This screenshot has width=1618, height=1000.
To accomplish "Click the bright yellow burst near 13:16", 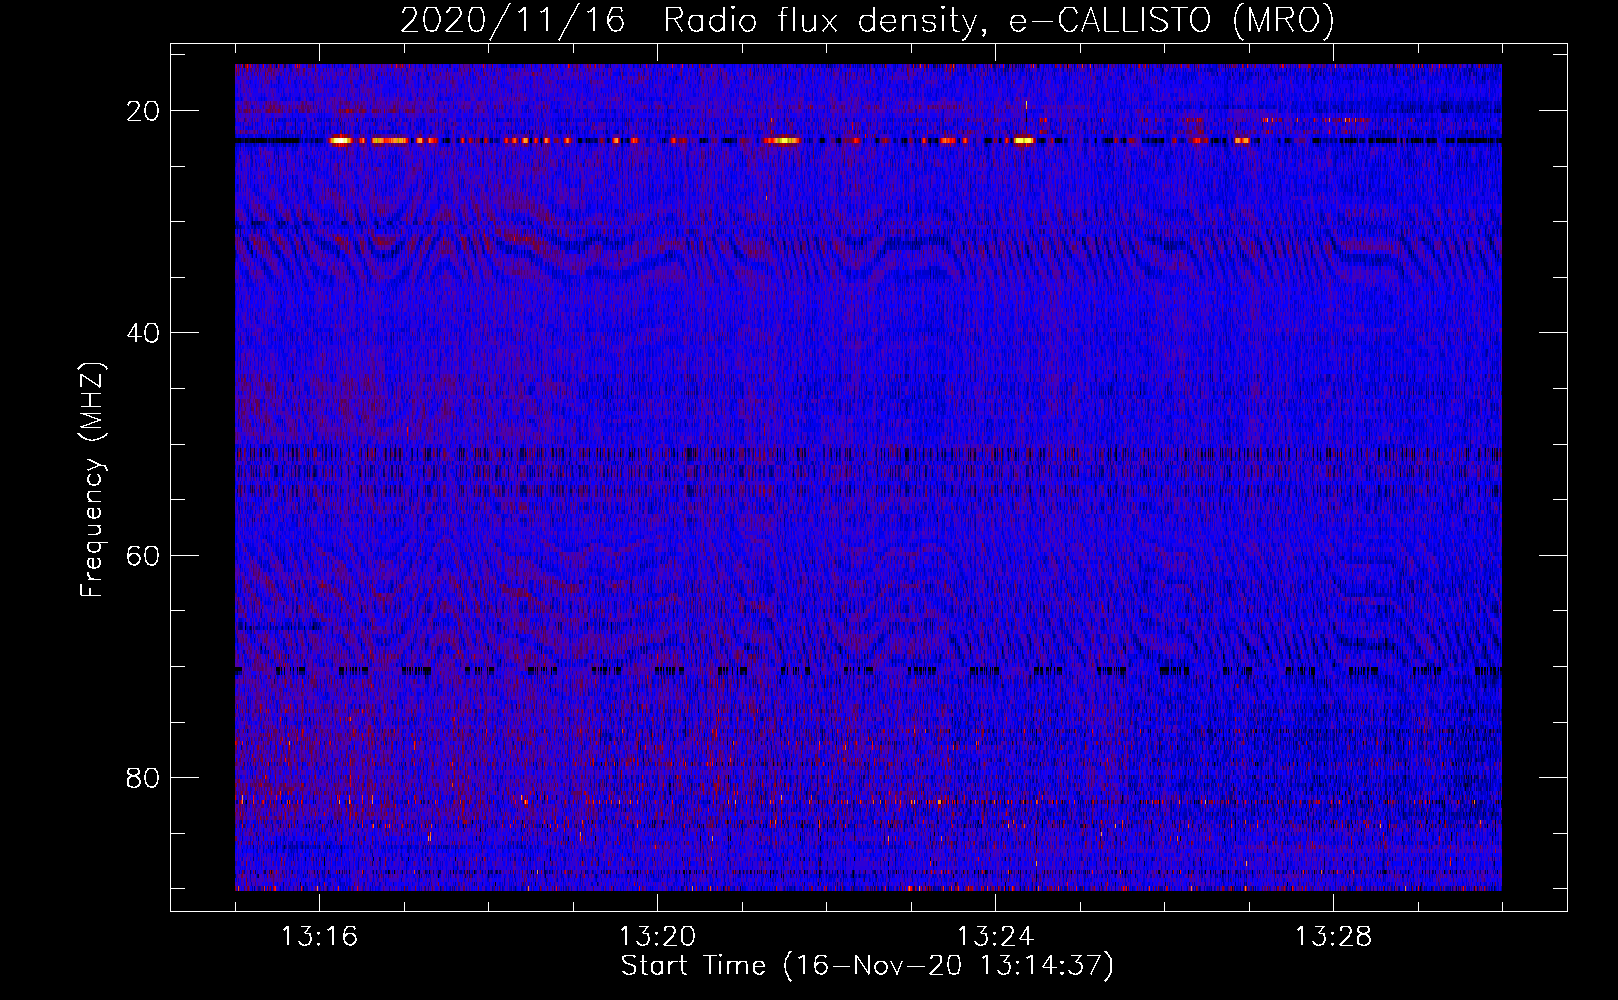I will (x=342, y=141).
